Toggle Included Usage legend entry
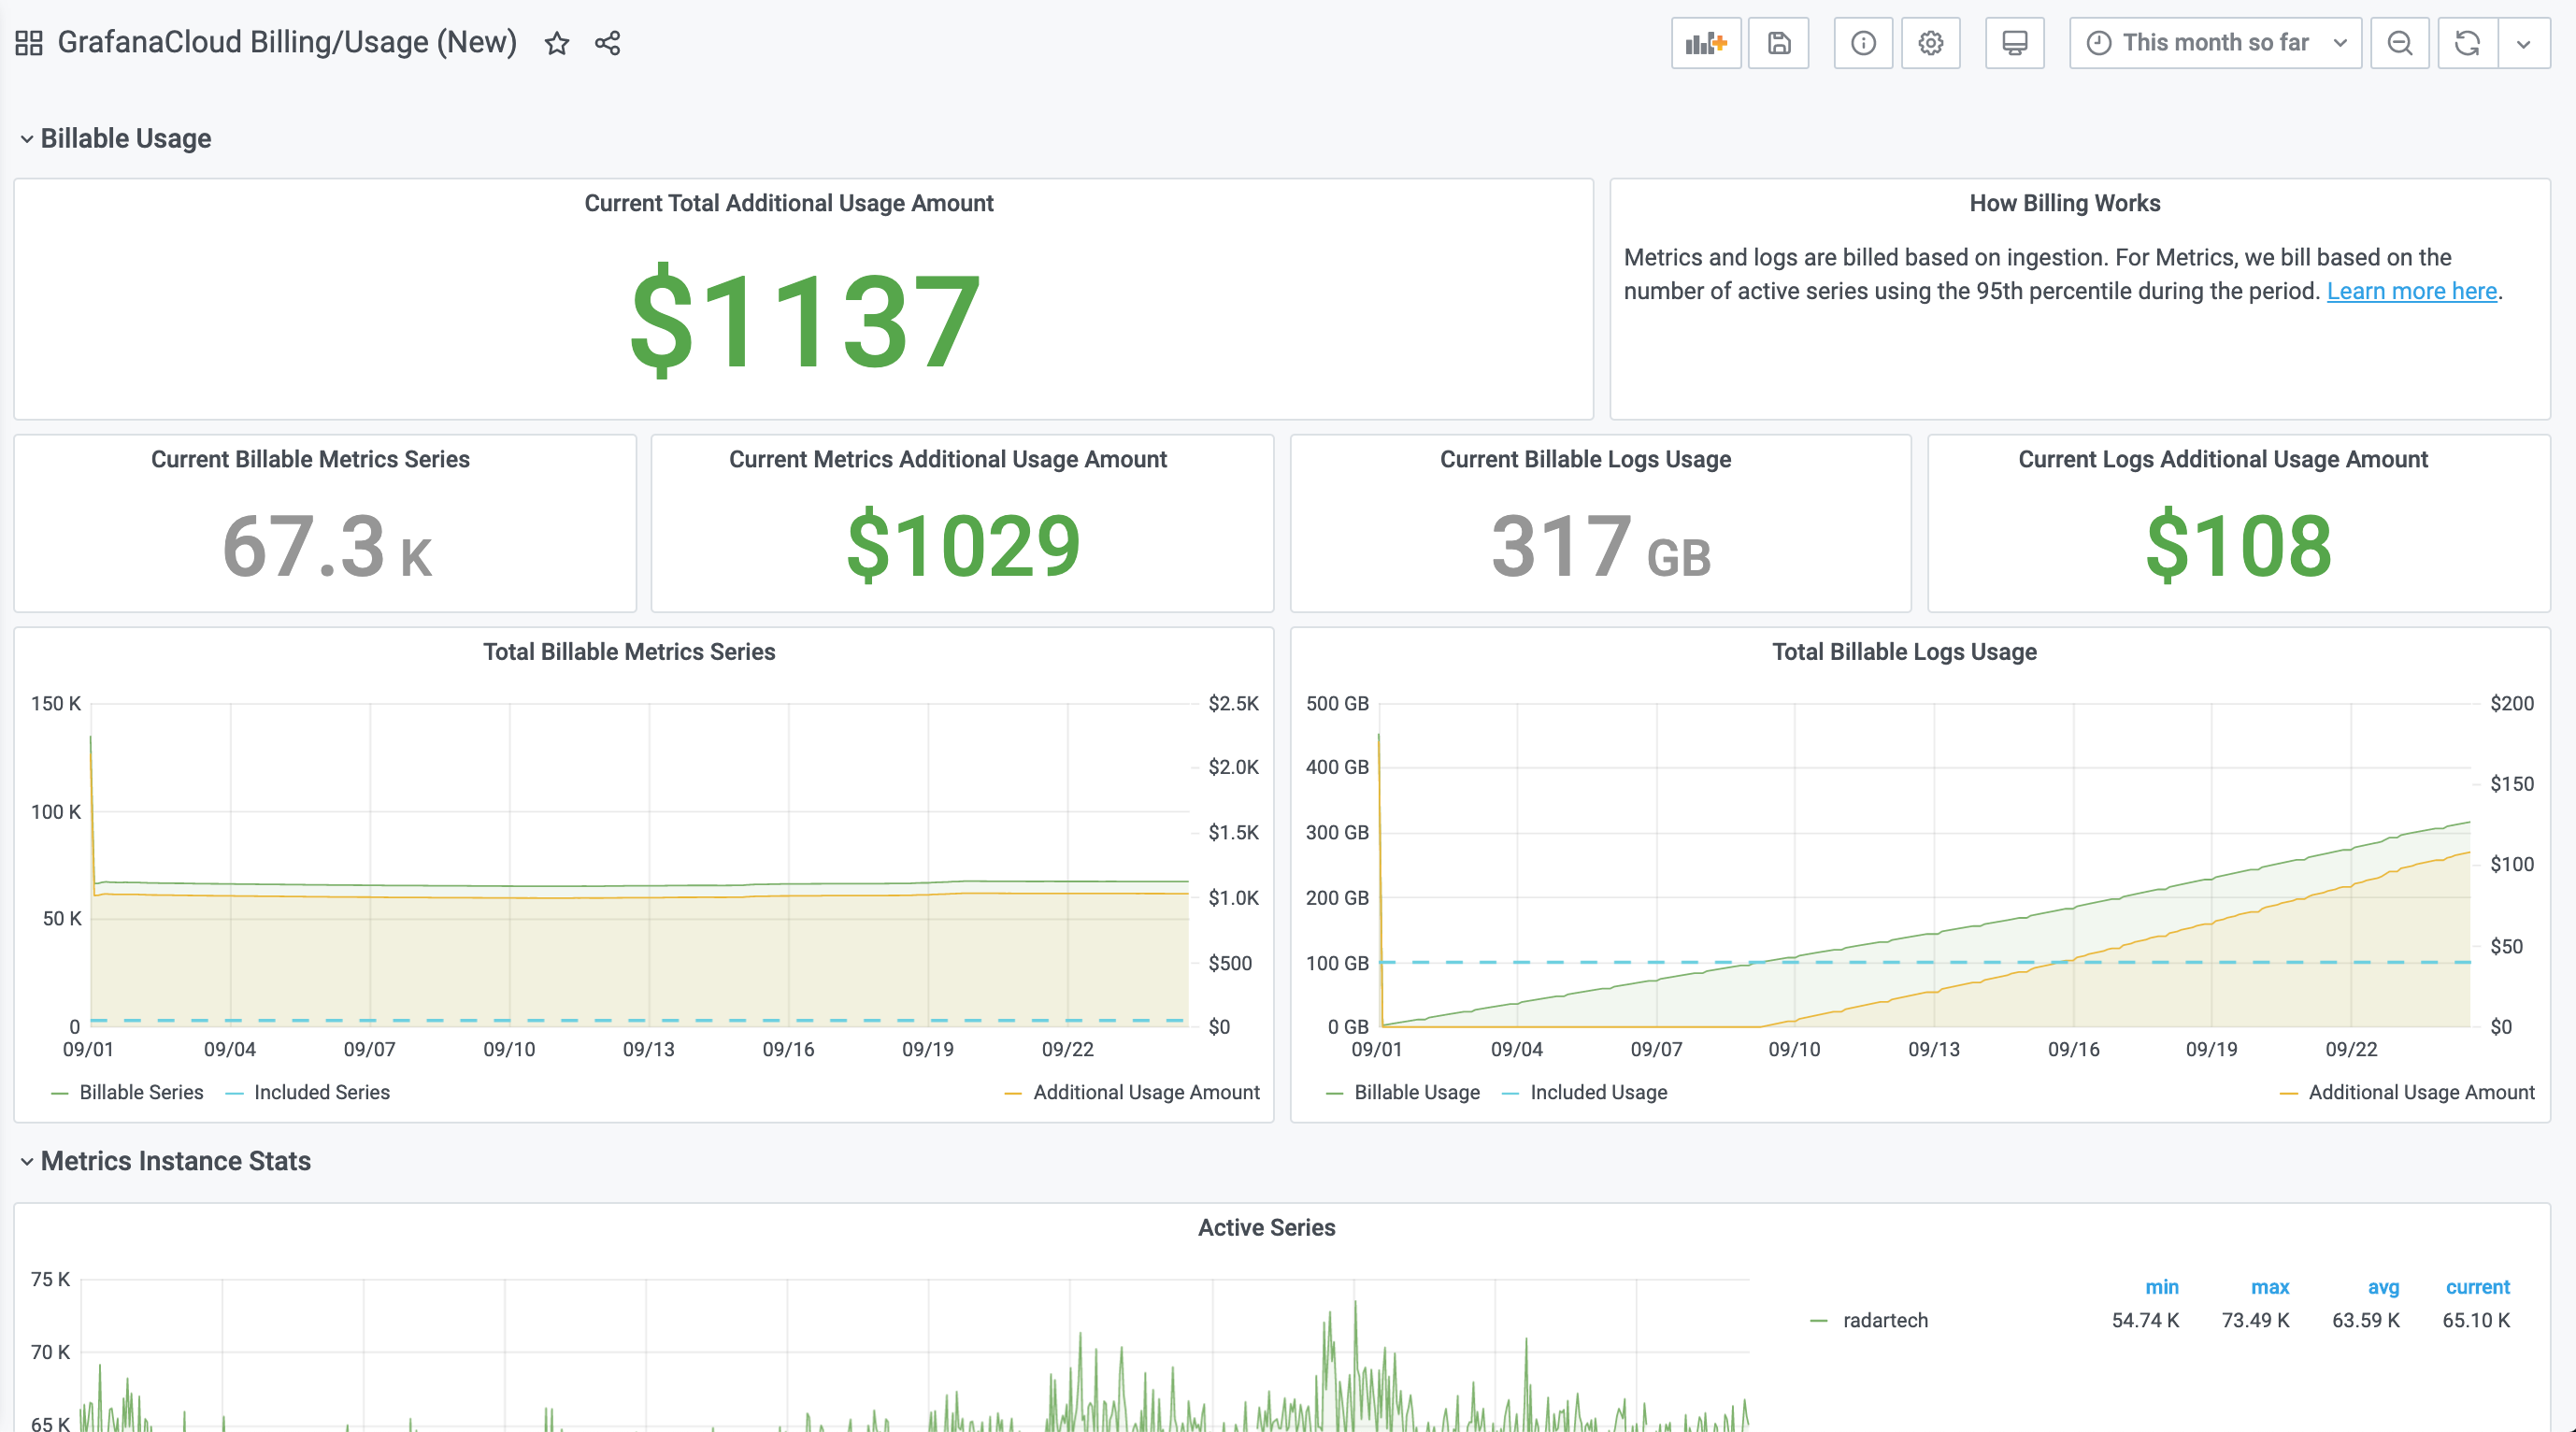 [1598, 1093]
